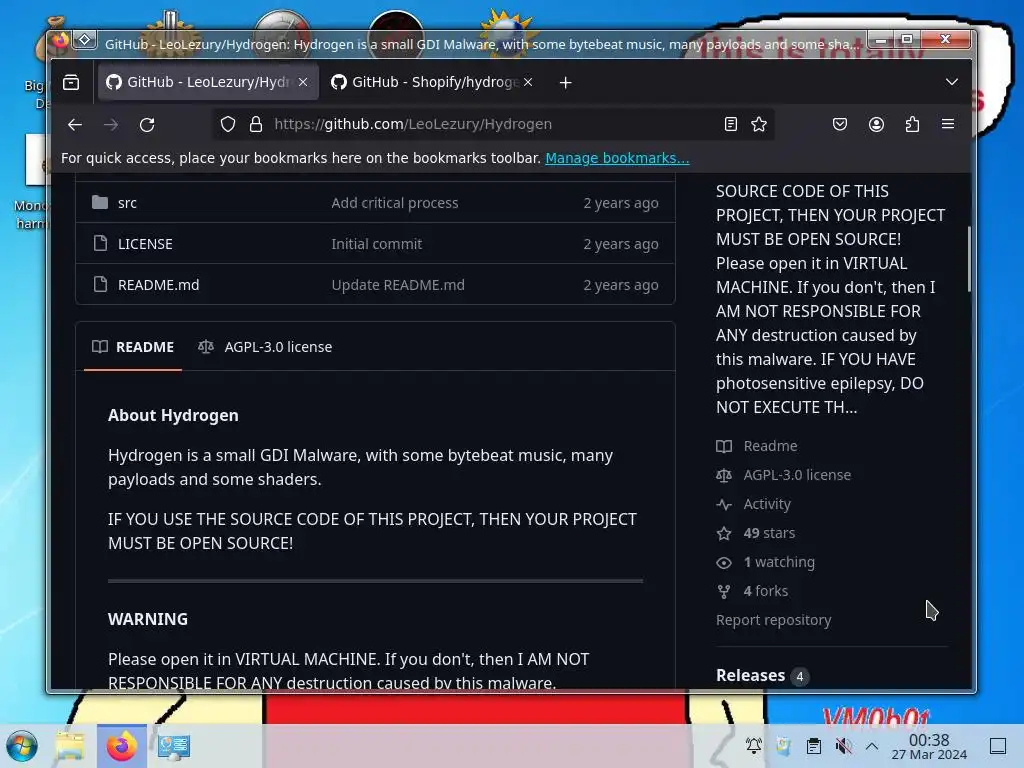
Task: Toggle the muted volume tray icon
Action: coord(844,746)
